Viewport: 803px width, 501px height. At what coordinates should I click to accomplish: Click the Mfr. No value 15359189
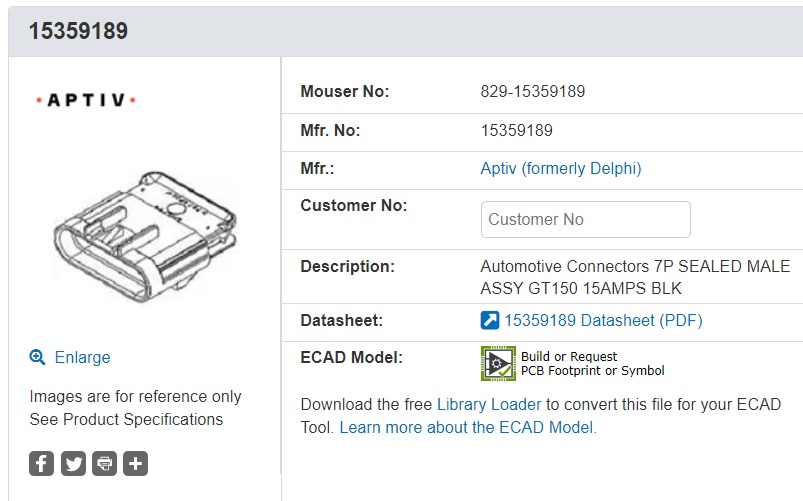517,130
